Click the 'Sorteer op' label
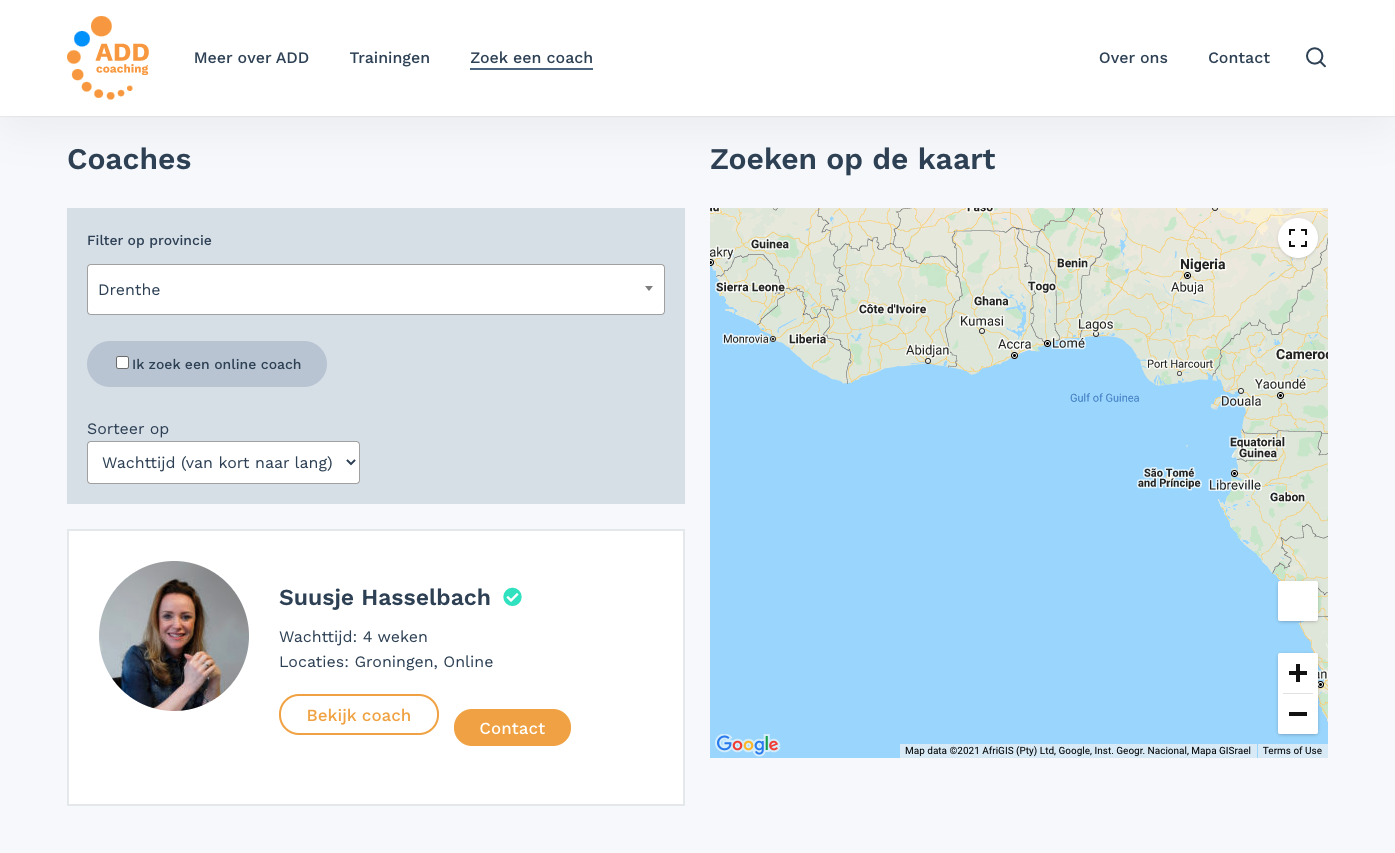The width and height of the screenshot is (1395, 853). 128,429
